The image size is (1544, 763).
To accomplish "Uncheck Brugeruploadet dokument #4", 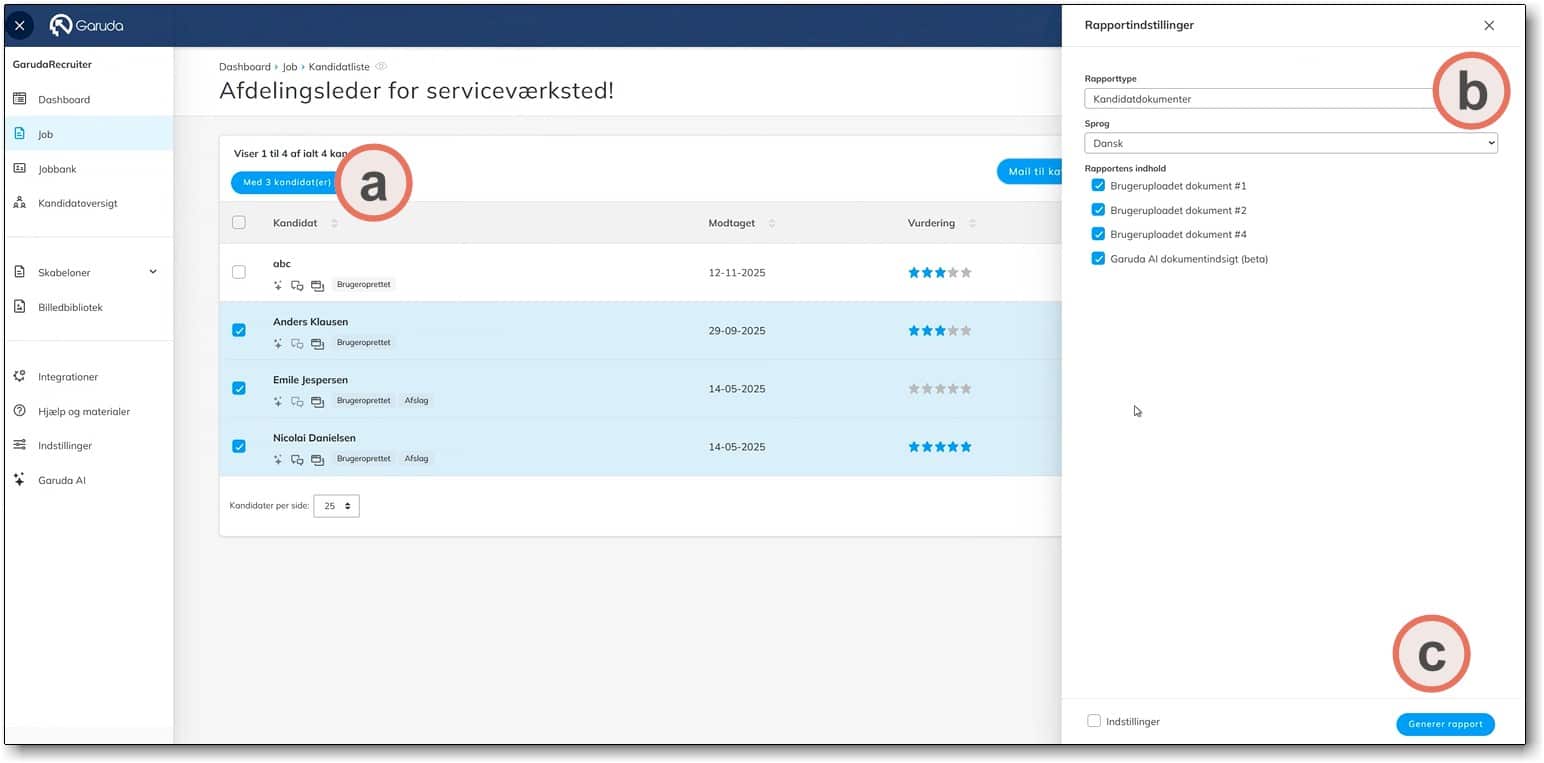I will [x=1098, y=234].
